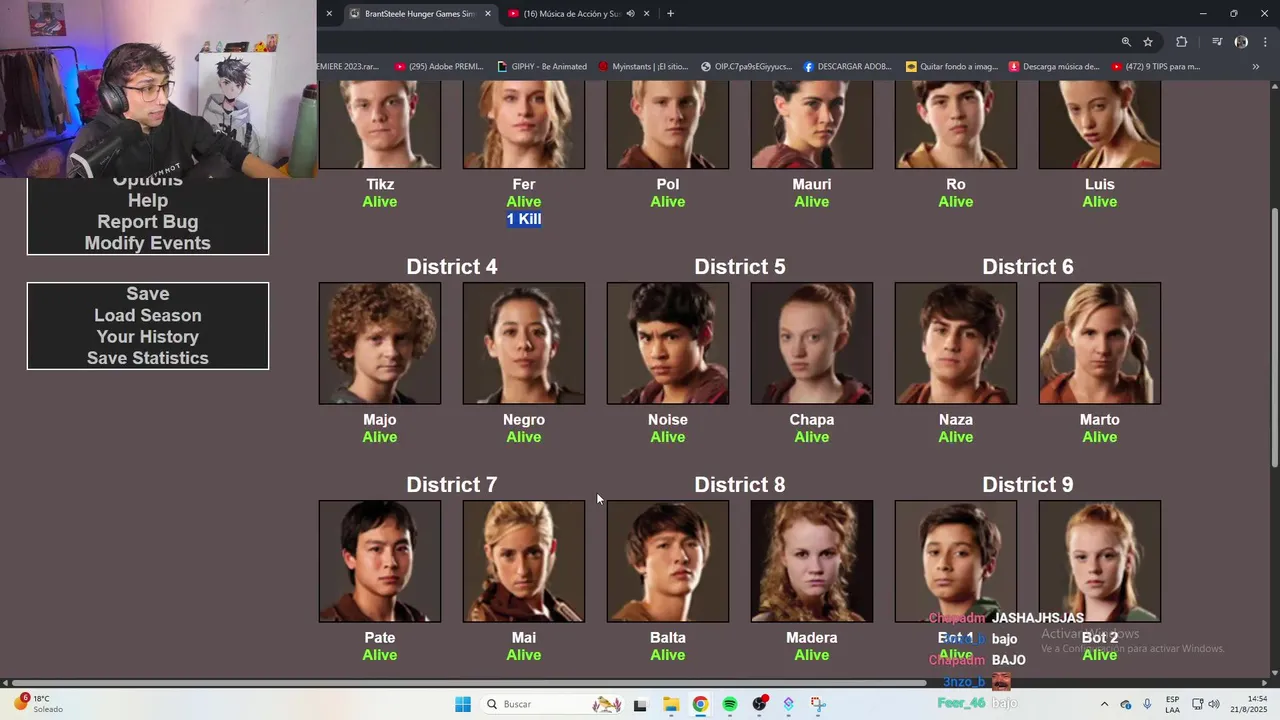Show hidden system tray icons
Screen dimensions: 1280x720
coord(1104,704)
